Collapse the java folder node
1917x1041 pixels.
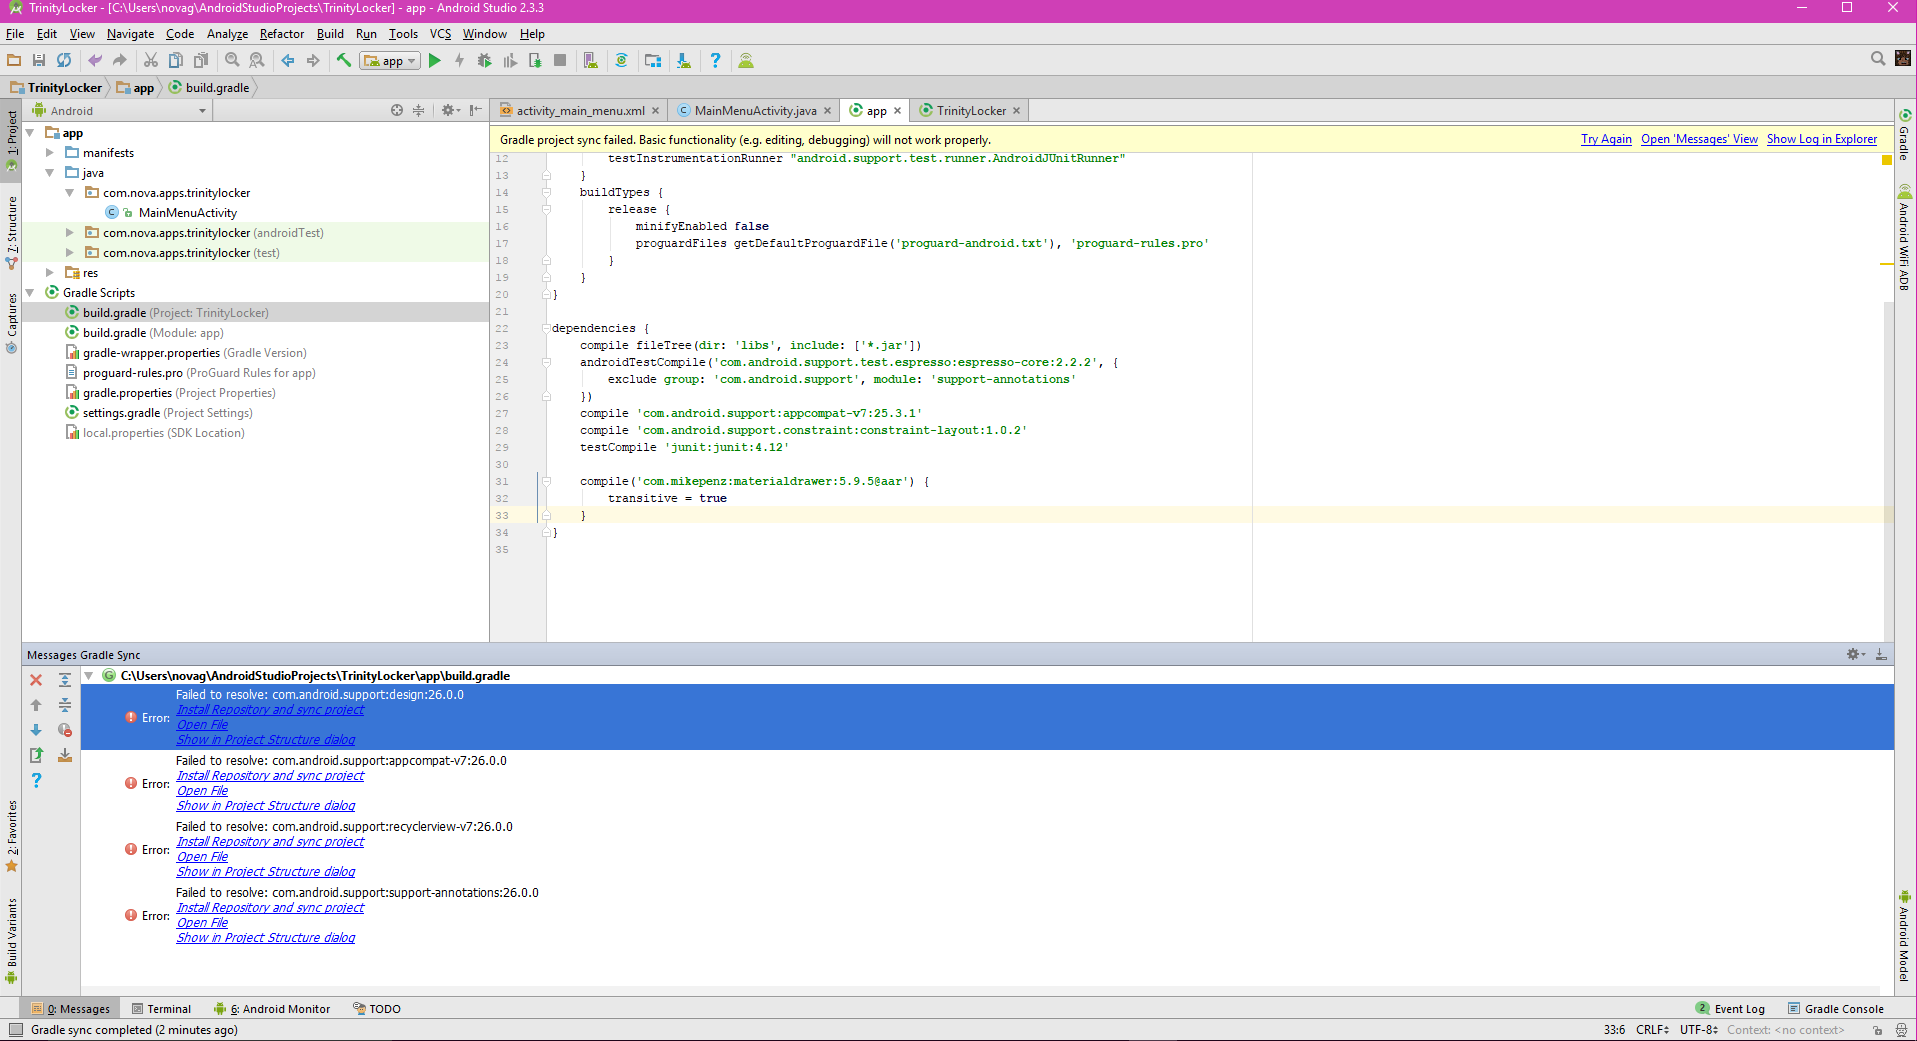(x=50, y=173)
